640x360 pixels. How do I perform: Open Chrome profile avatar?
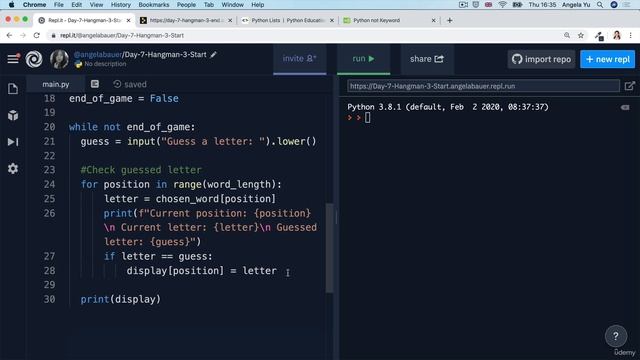tap(617, 36)
